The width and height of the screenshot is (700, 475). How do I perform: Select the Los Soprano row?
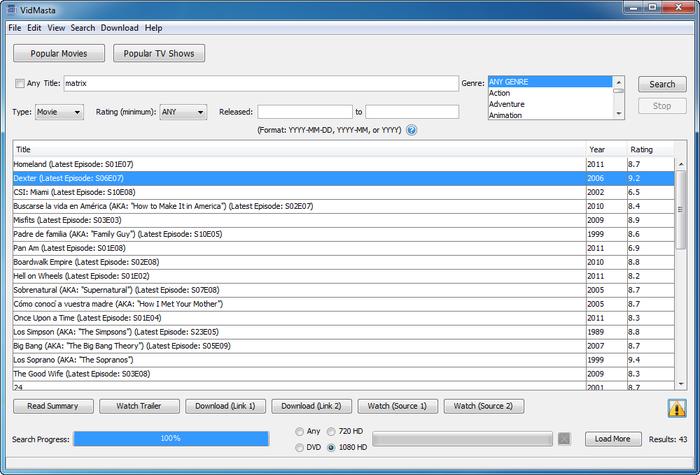pyautogui.click(x=344, y=360)
